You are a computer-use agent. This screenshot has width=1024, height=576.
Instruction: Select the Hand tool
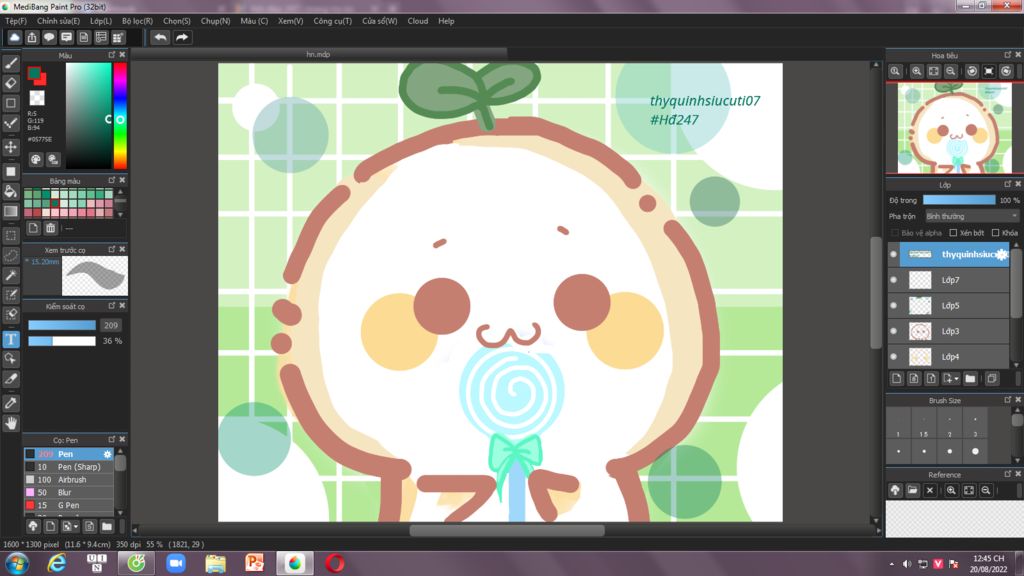pos(10,423)
